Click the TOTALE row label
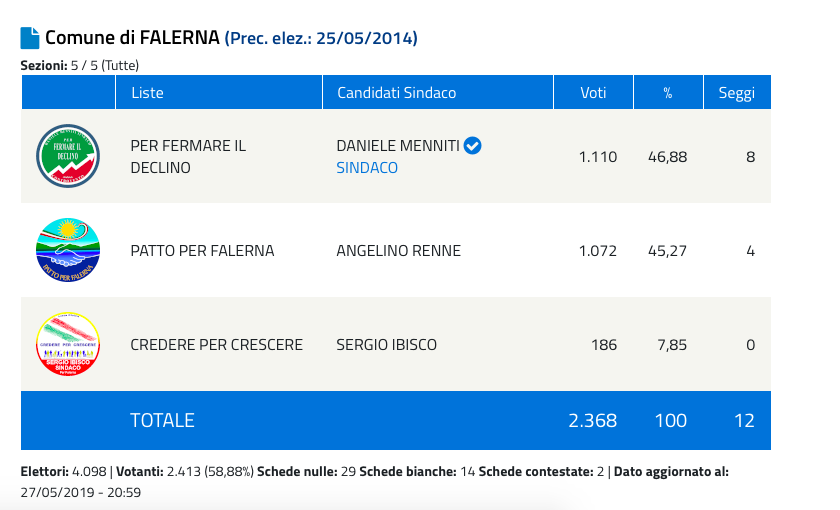 162,421
